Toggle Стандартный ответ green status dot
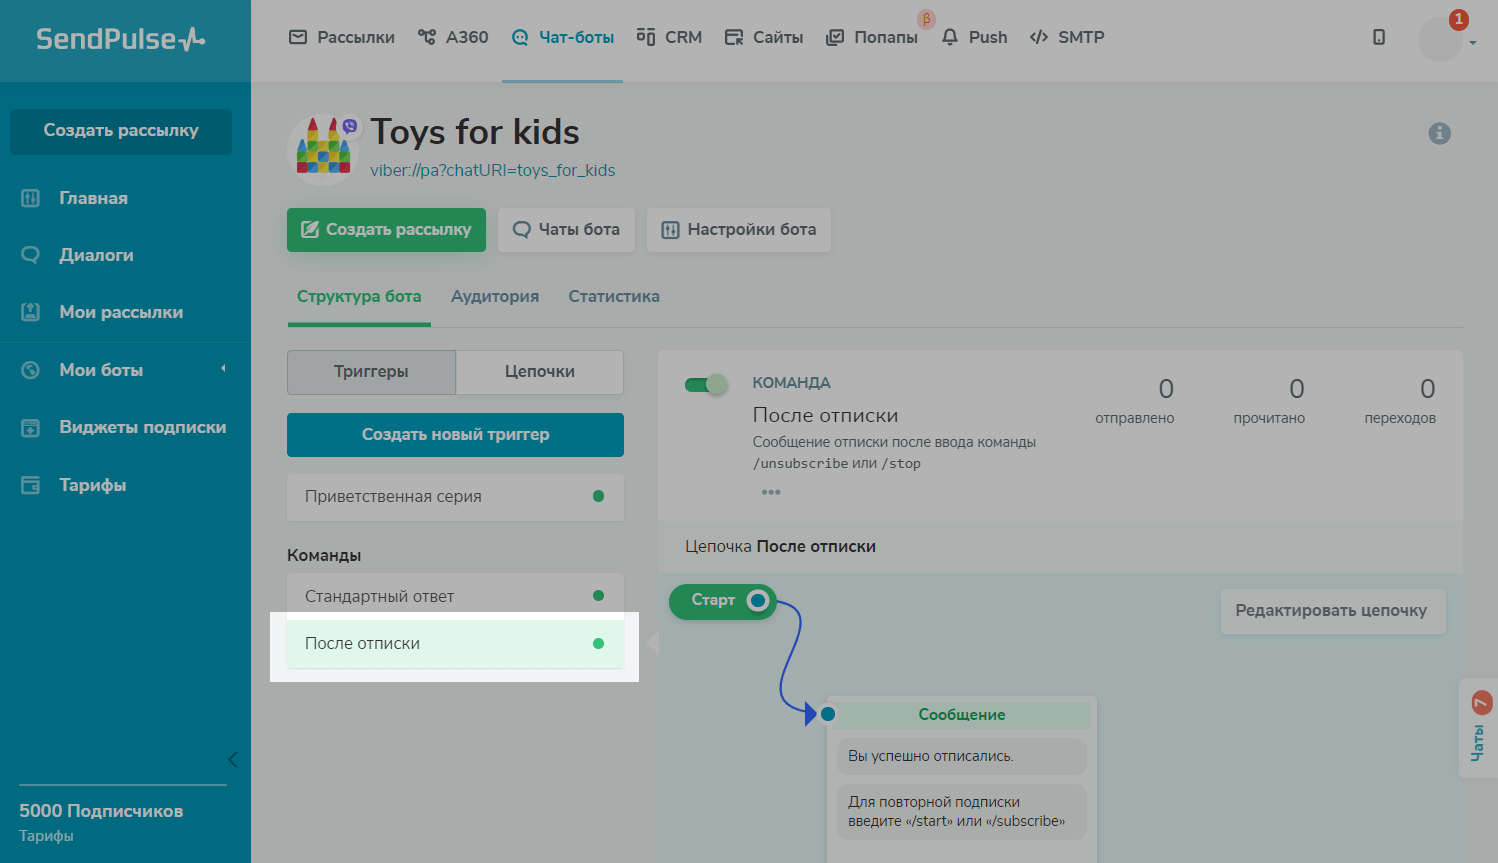 [x=598, y=596]
